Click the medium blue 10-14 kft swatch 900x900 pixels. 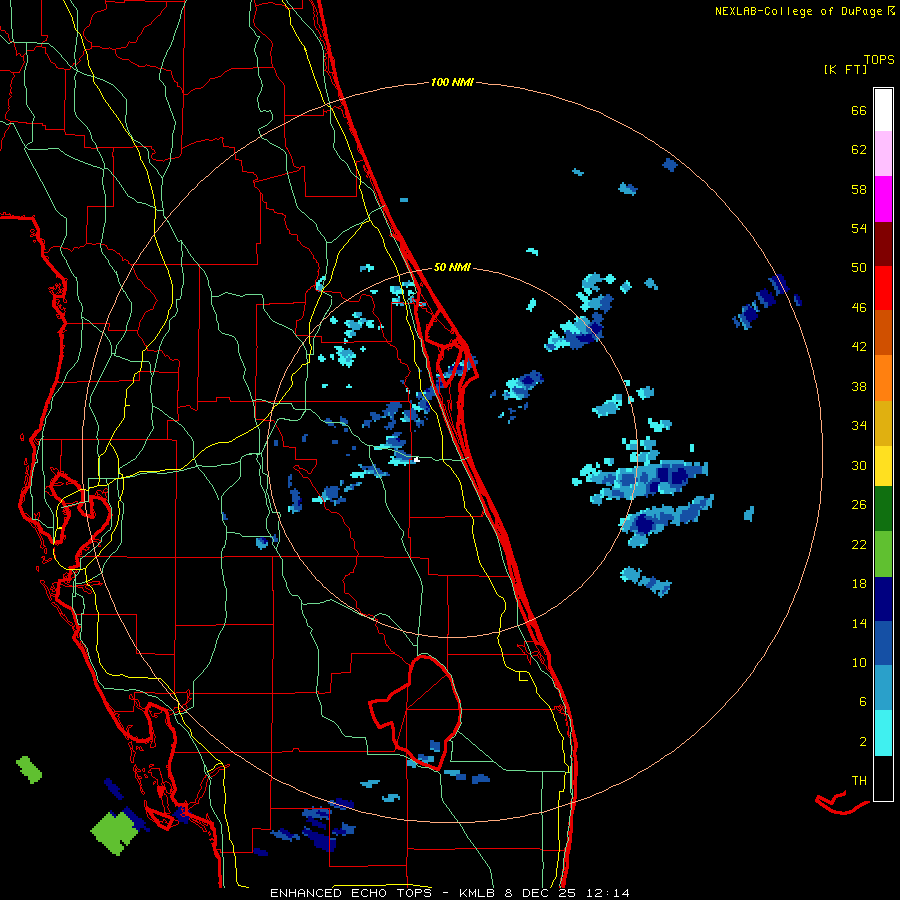tap(883, 643)
